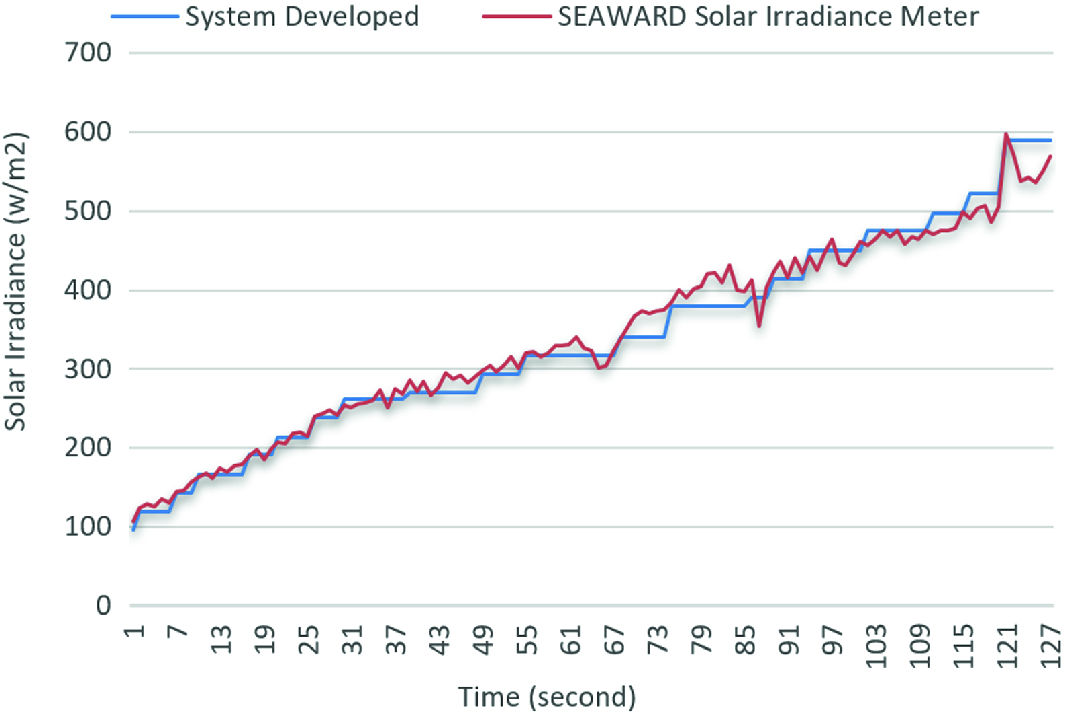Select the time-axis tick label 97
The height and width of the screenshot is (713, 1067).
pos(832,638)
